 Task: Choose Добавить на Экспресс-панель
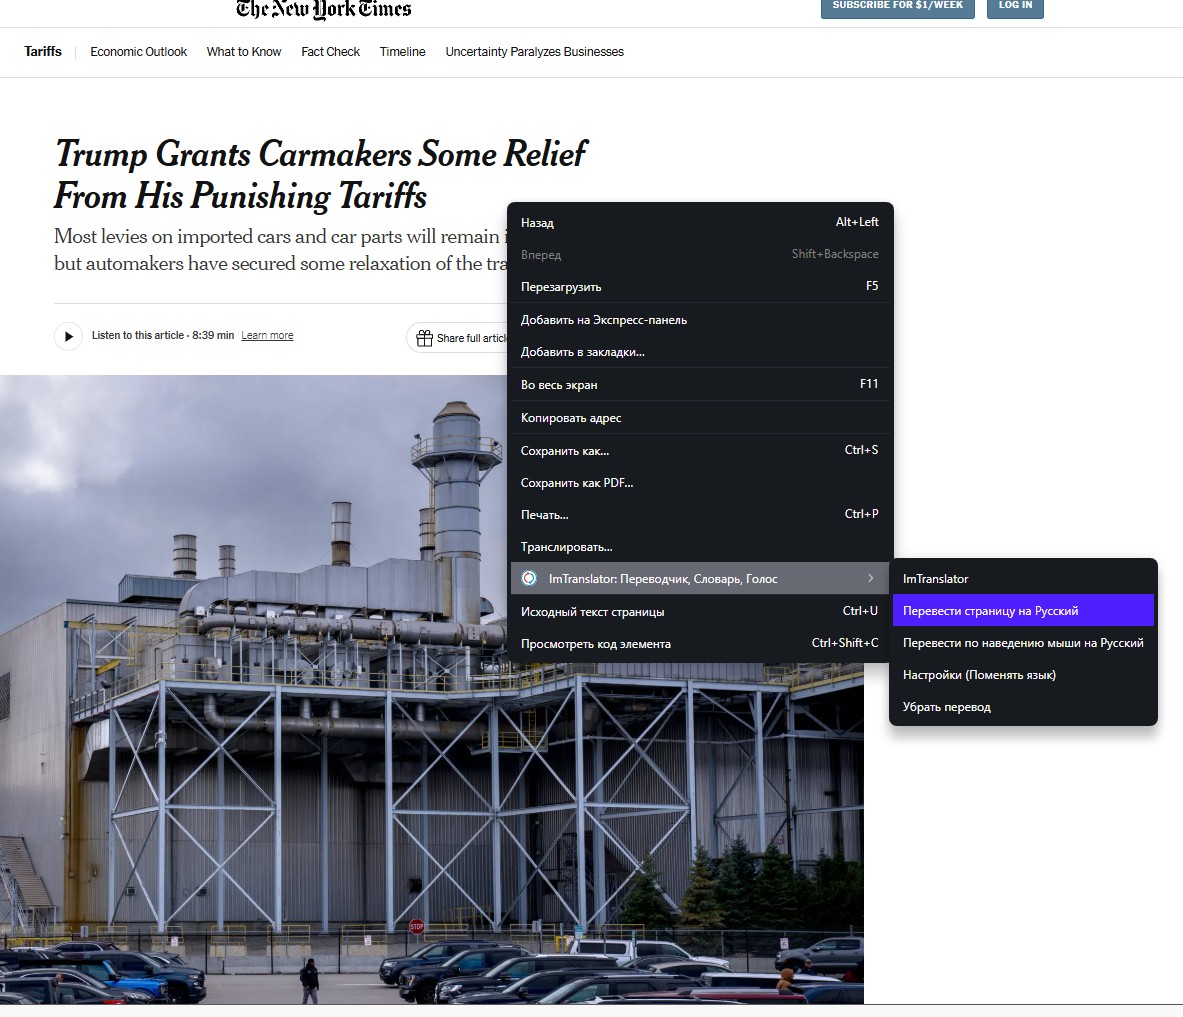[701, 320]
